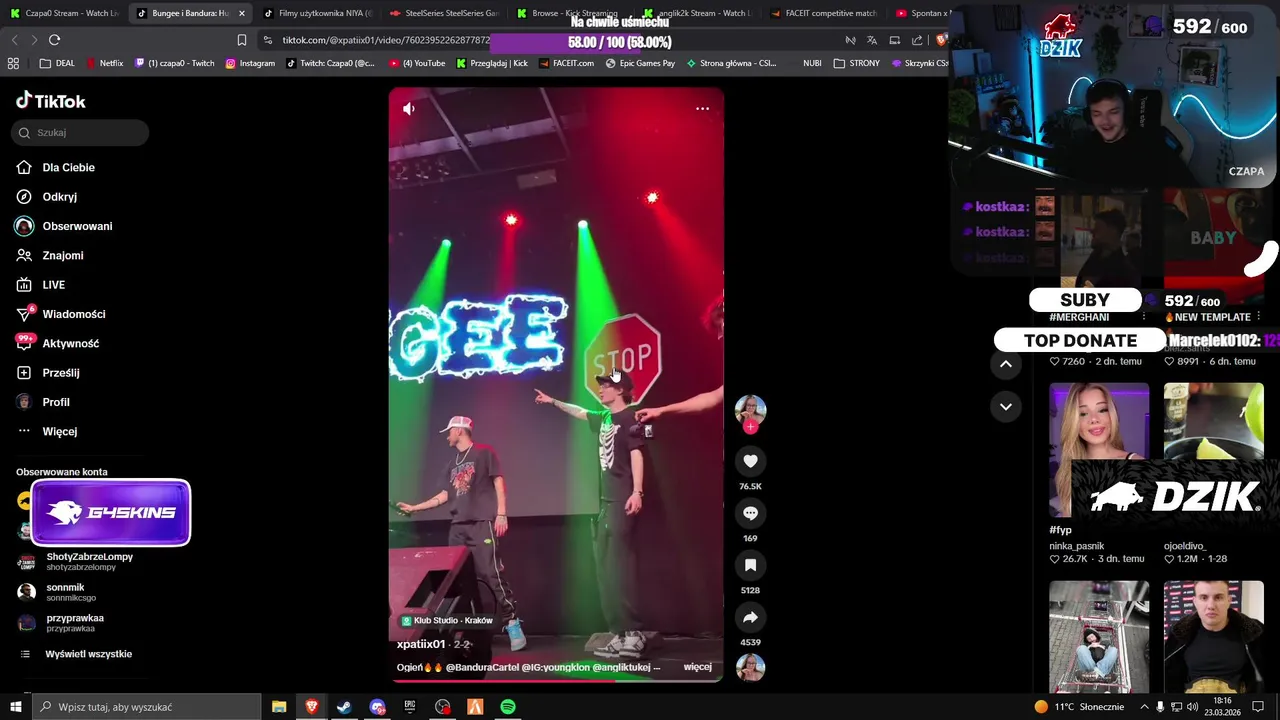This screenshot has height=720, width=1280.
Task: Open the comments bubble icon
Action: click(x=750, y=513)
